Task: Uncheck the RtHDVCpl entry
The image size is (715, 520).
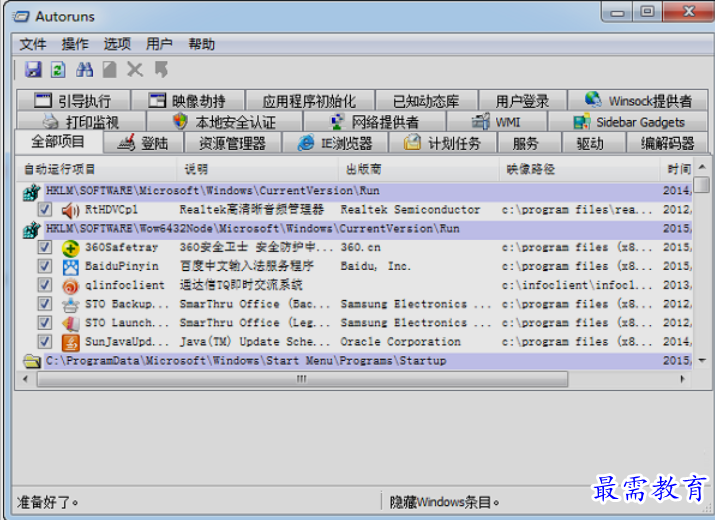Action: pos(44,210)
